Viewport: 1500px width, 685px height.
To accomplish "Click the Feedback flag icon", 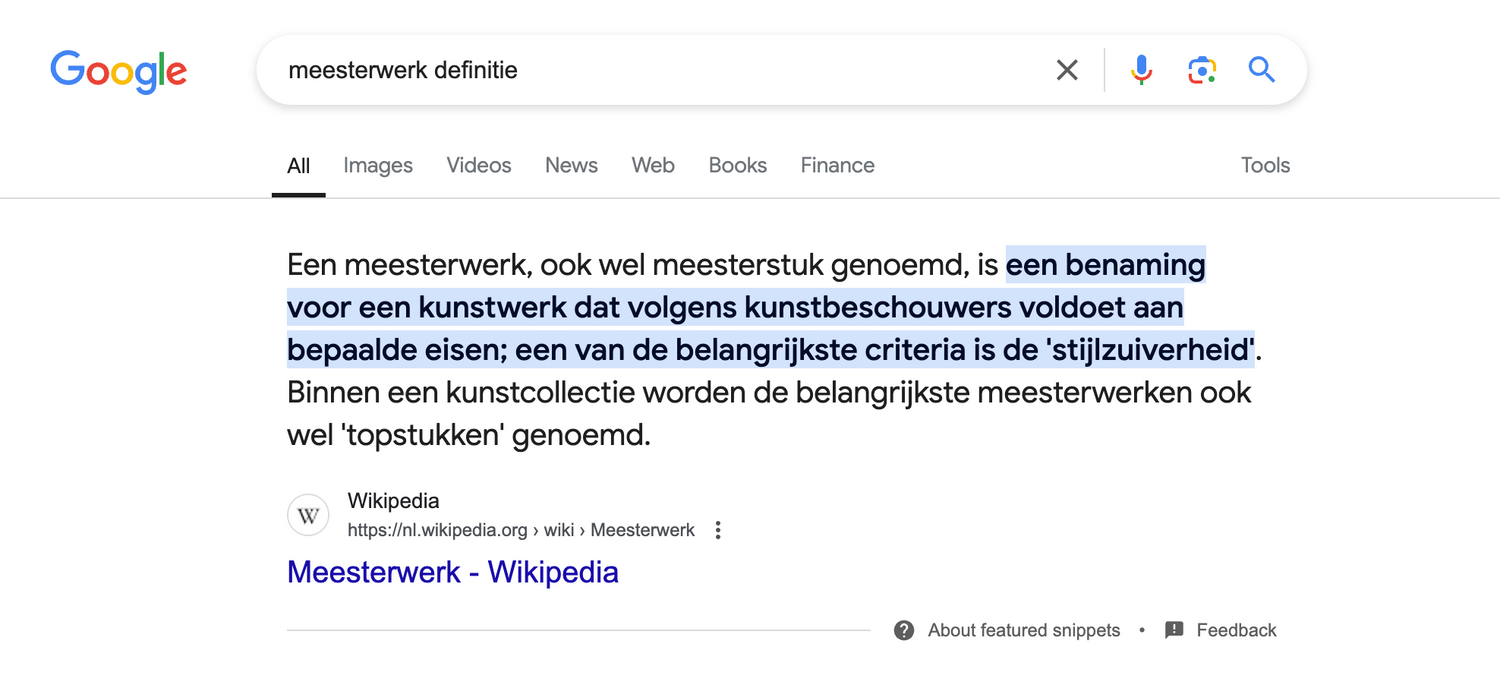I will [x=1174, y=630].
